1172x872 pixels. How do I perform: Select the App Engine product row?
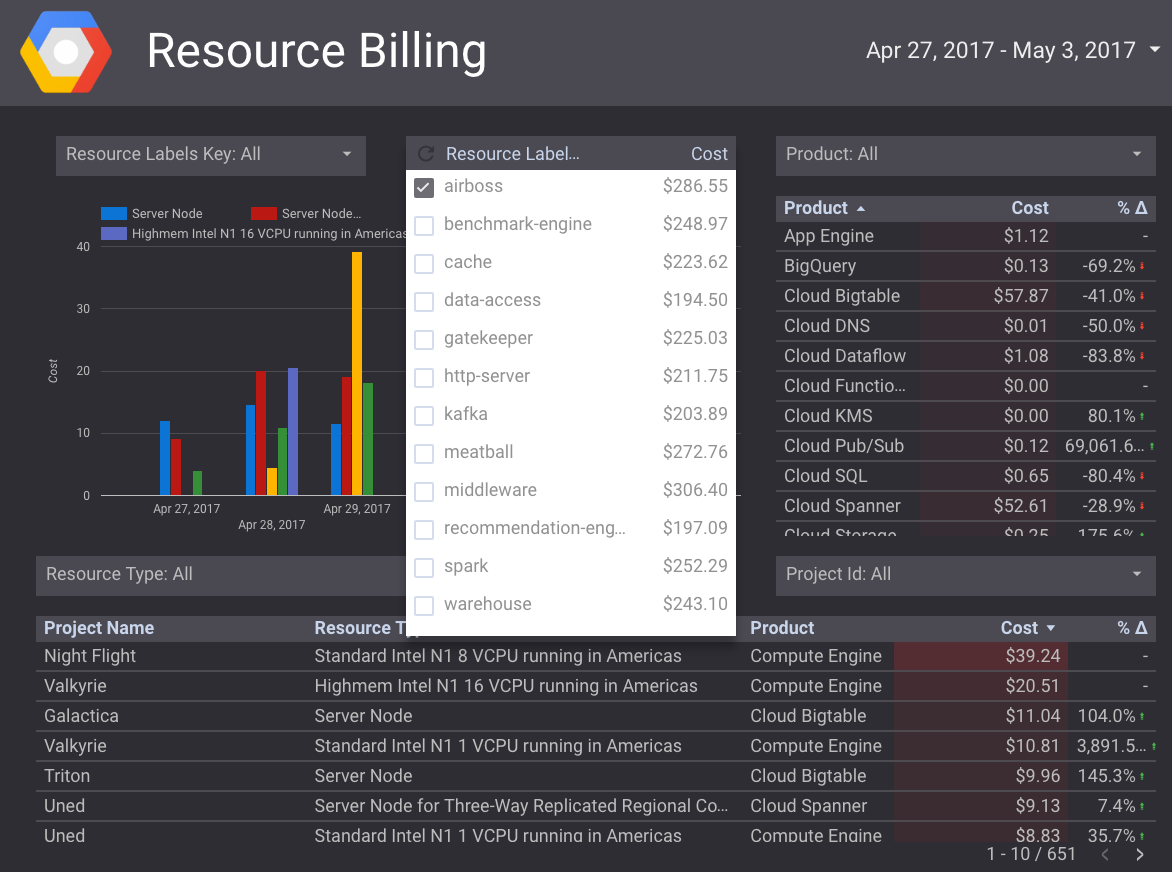click(x=966, y=237)
